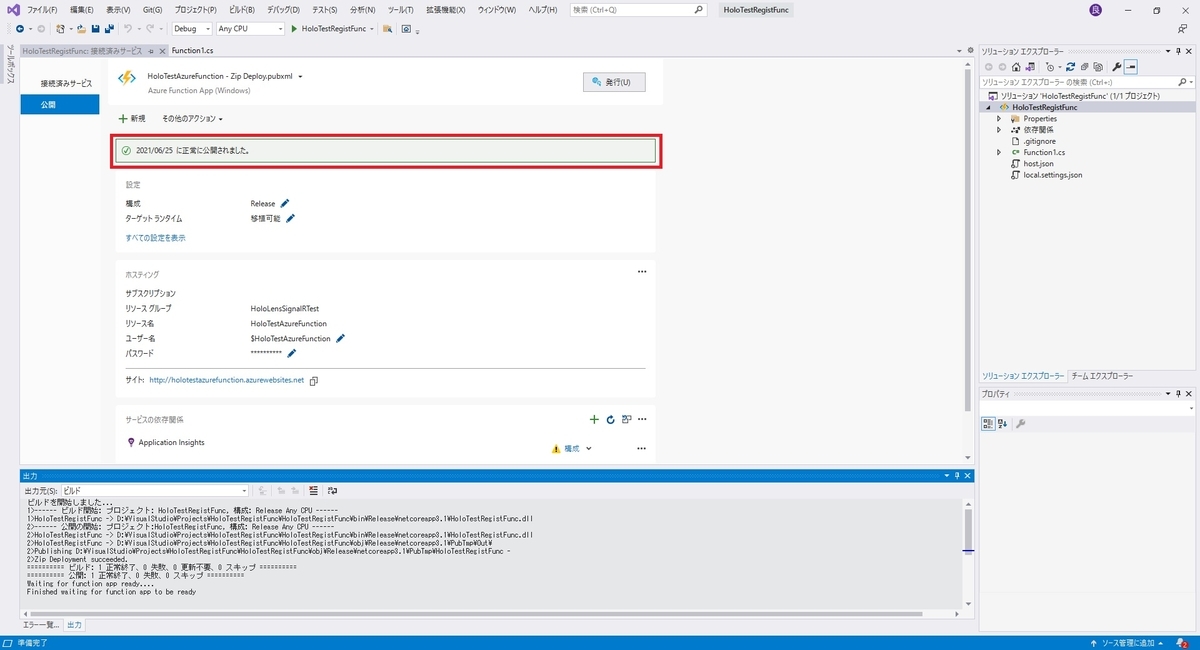1200x650 pixels.
Task: Open the ファイル(F) menu
Action: click(42, 10)
